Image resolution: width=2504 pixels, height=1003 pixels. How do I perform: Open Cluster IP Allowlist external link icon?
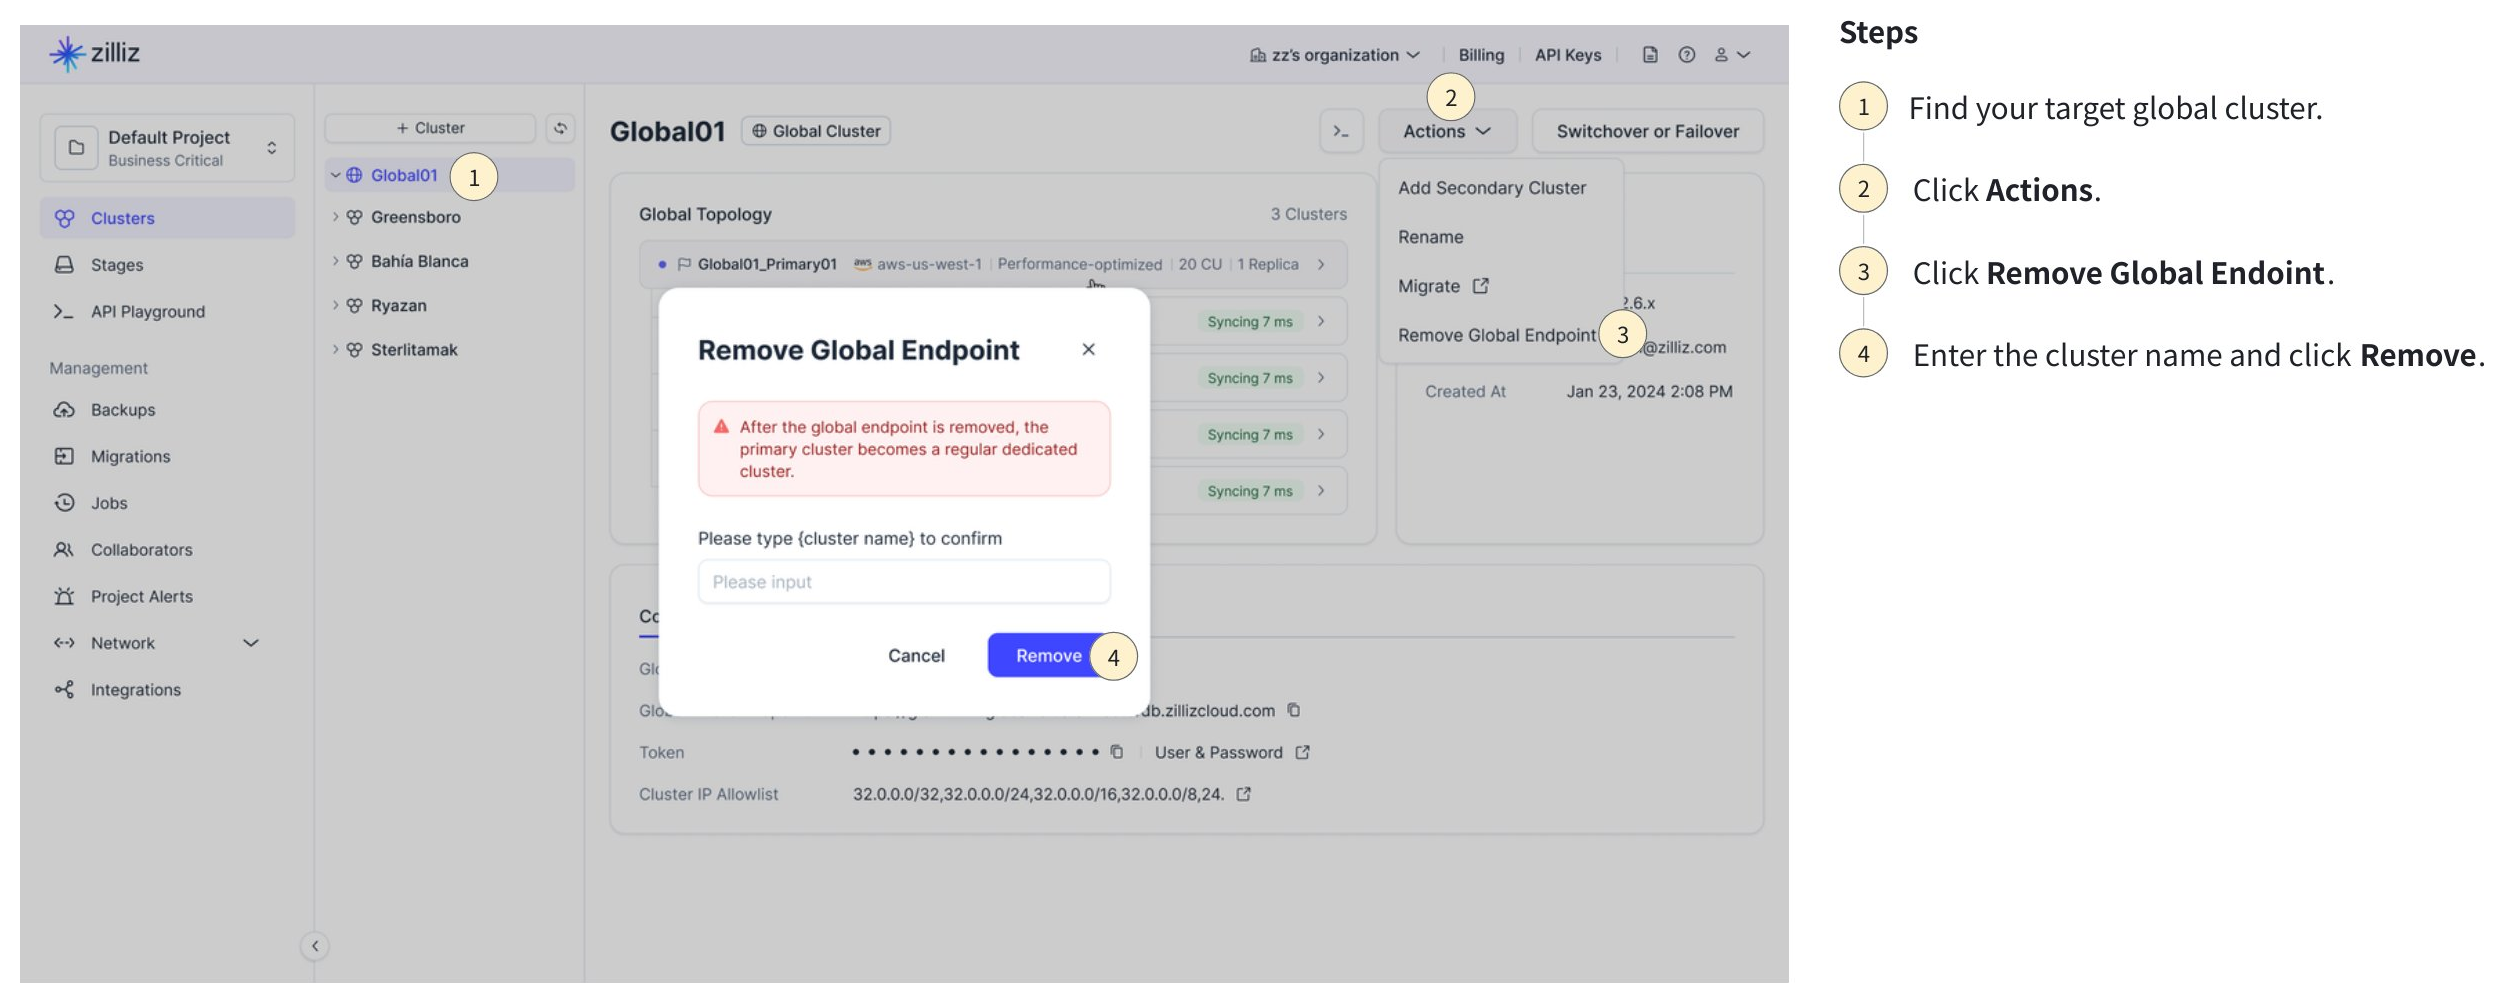click(1243, 794)
